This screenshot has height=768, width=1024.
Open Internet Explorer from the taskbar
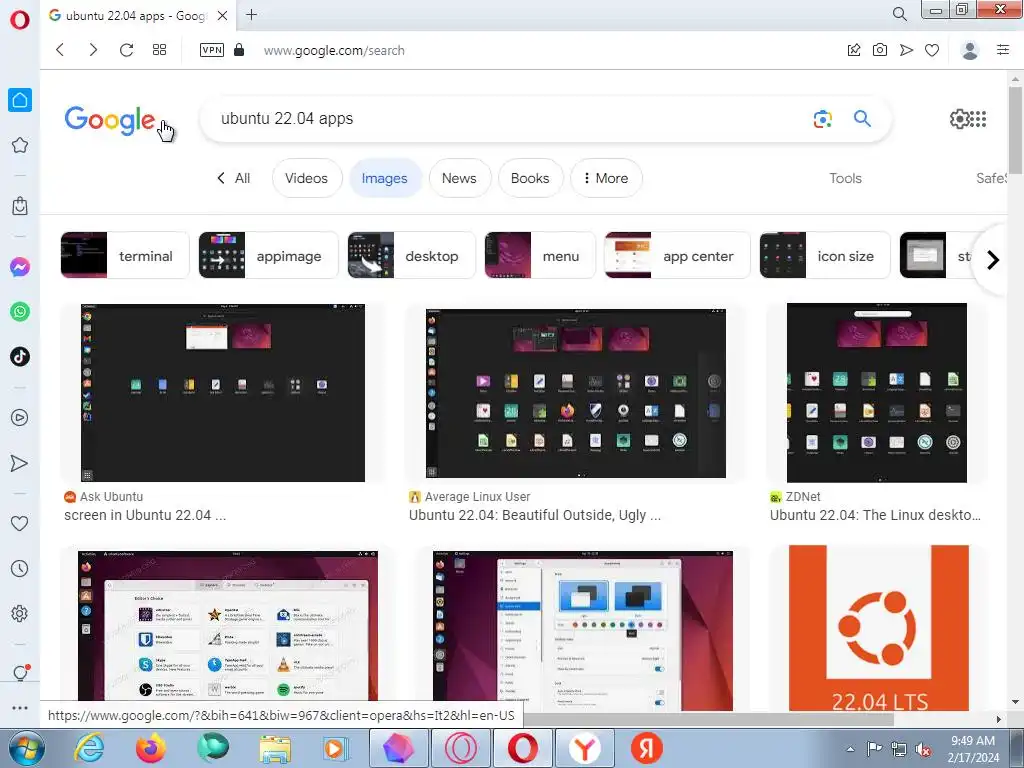[89, 748]
